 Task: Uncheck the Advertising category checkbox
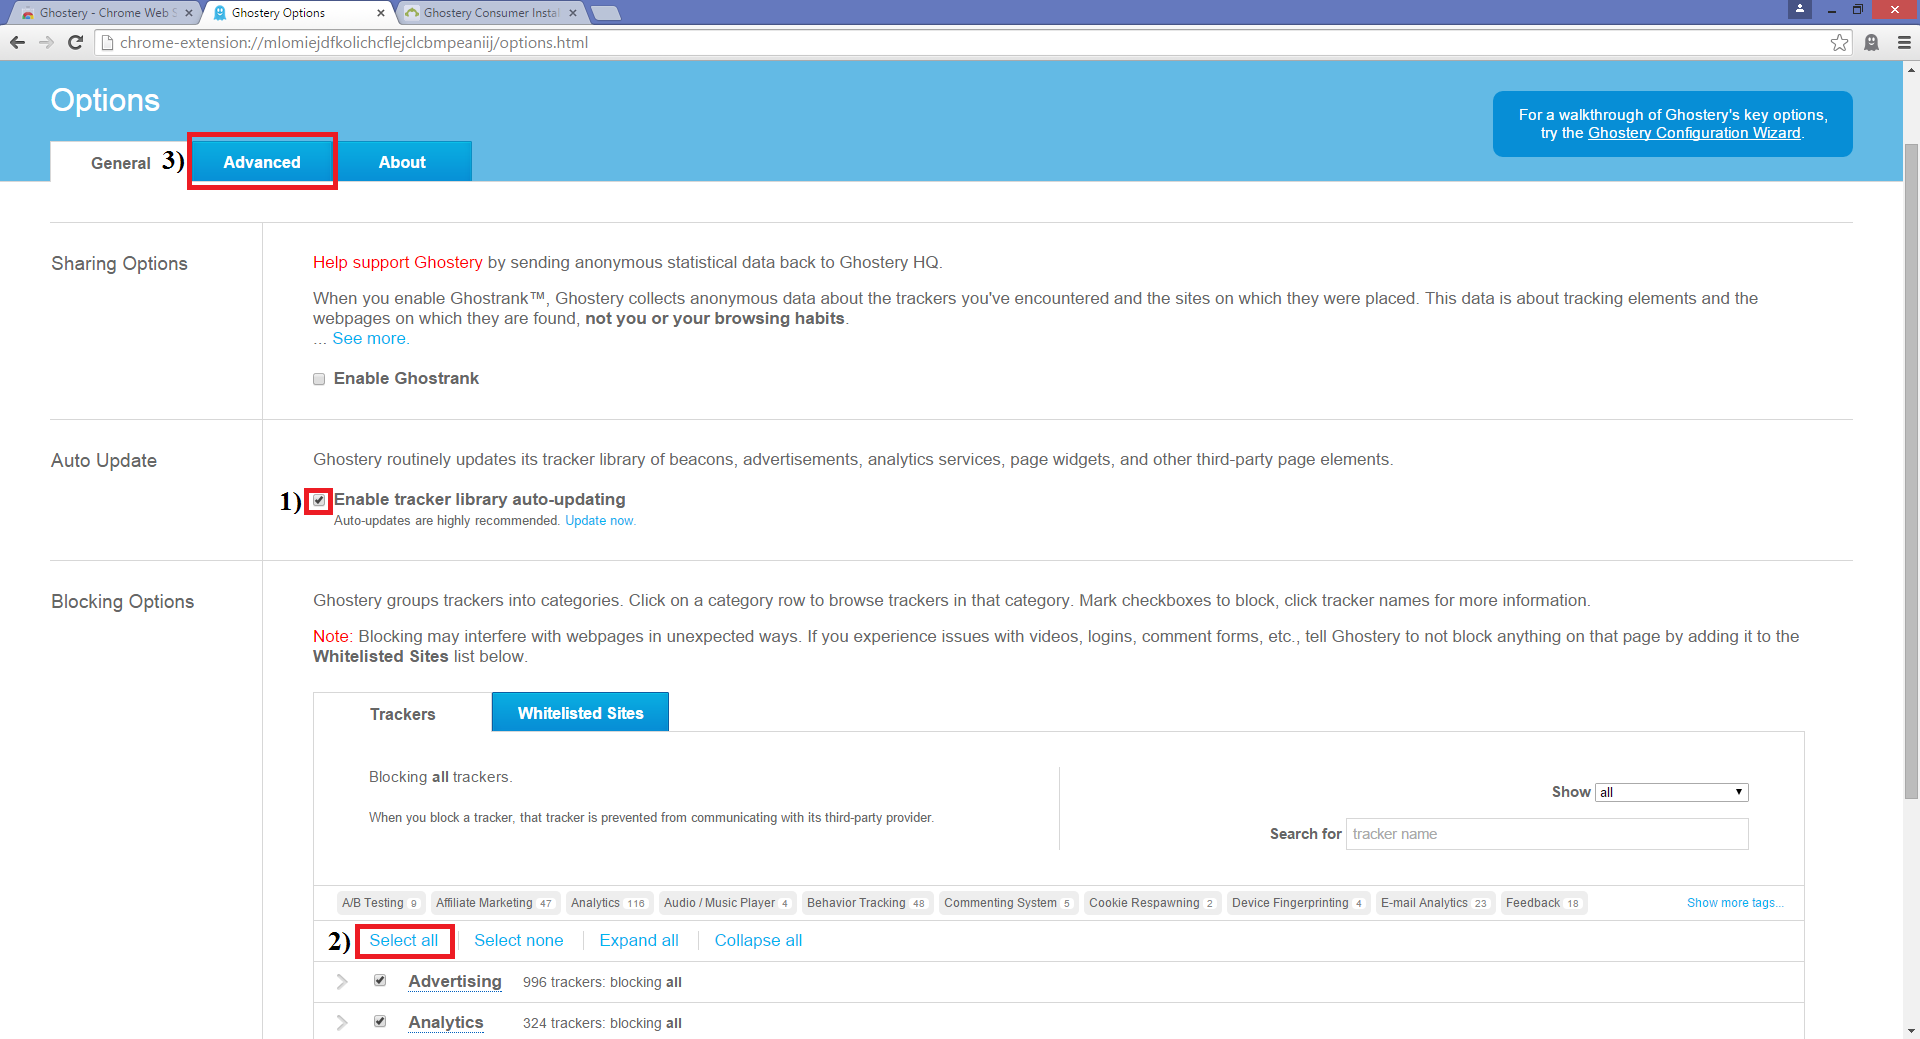tap(380, 981)
